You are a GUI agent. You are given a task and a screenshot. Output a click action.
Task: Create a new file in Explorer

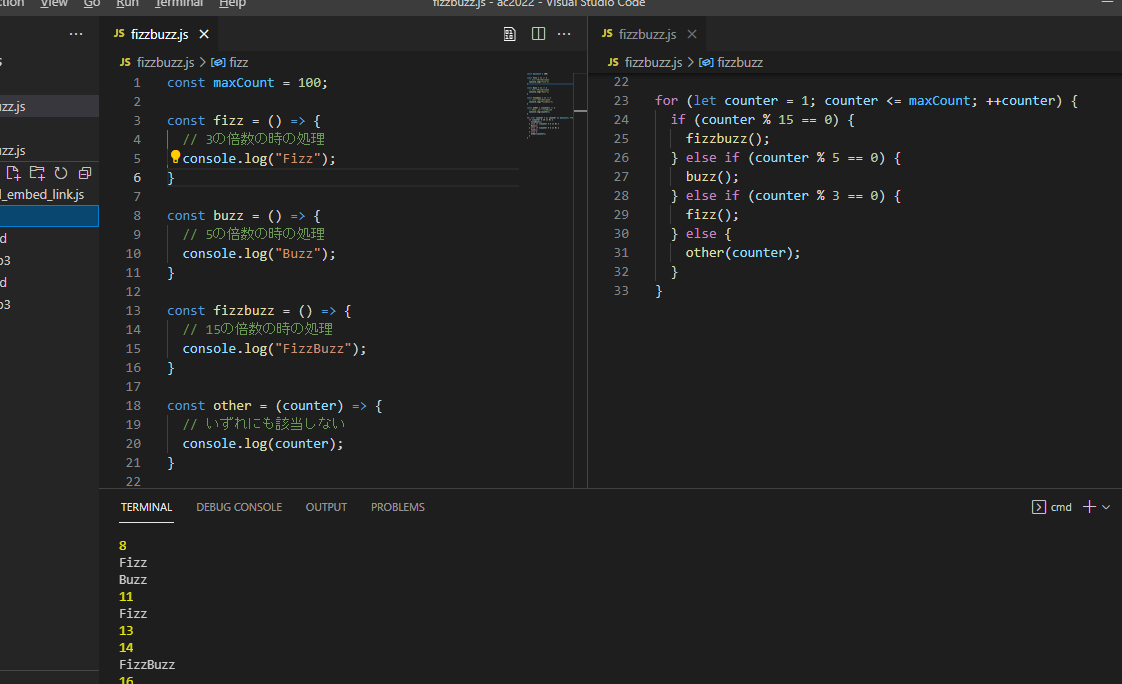[x=14, y=172]
